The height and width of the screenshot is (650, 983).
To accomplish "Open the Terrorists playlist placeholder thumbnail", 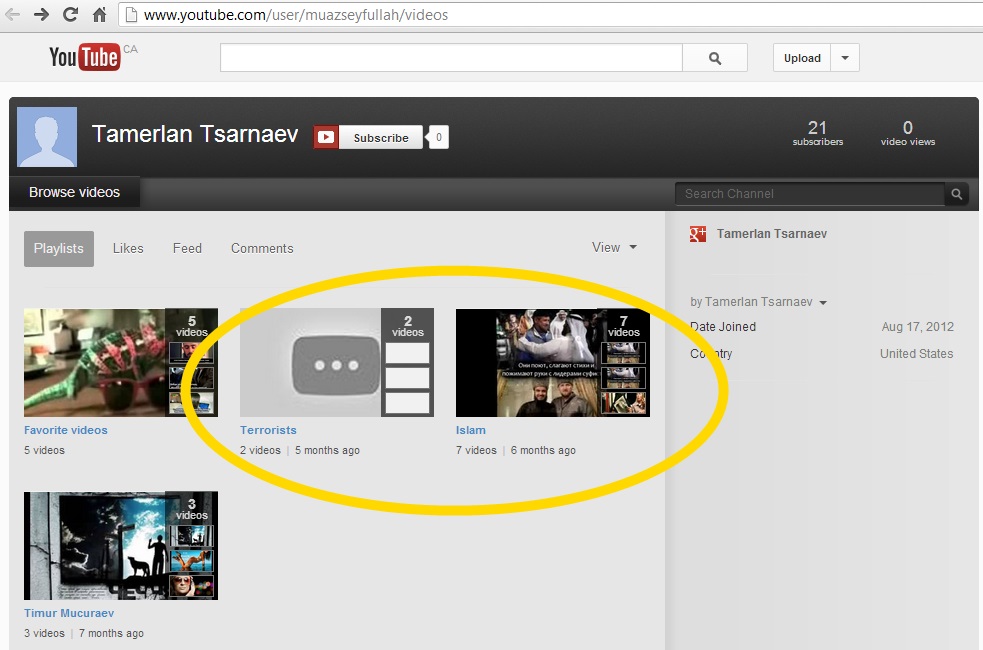I will click(x=337, y=362).
